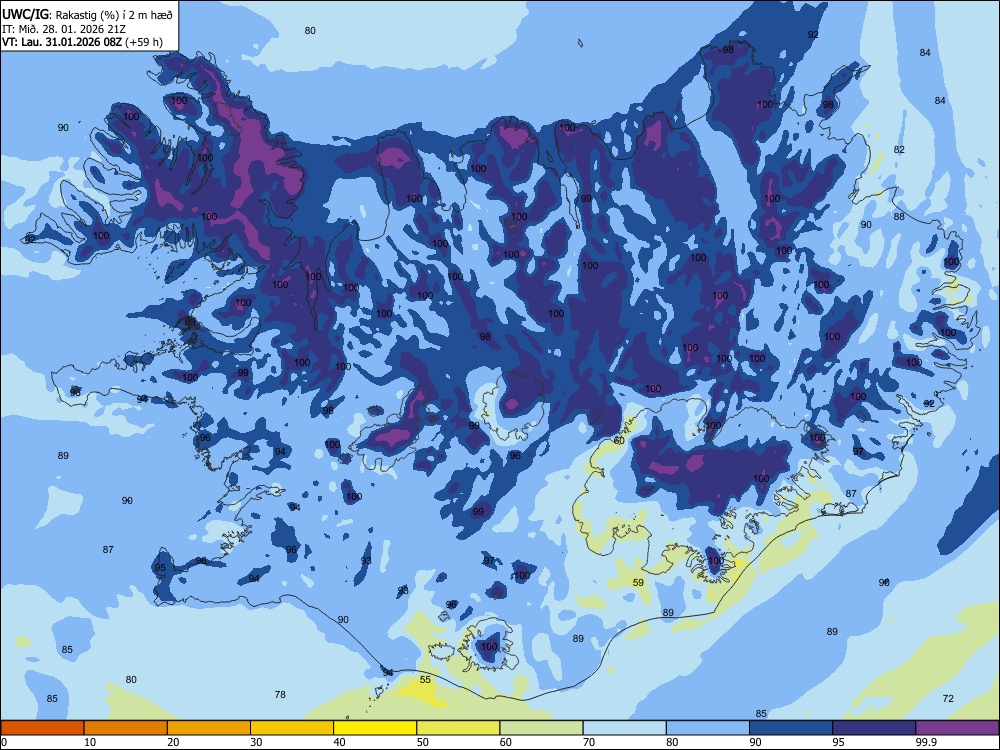Select the dark blue 90–95 legend swatch
The image size is (1000, 750).
coord(791,728)
